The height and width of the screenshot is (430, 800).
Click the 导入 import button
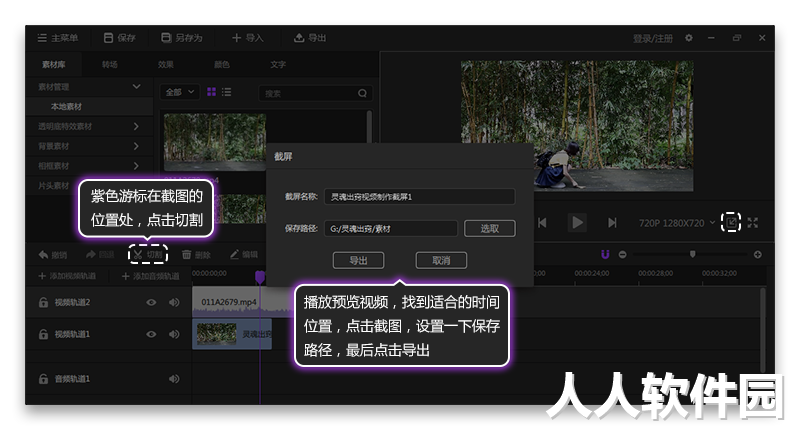tap(247, 38)
